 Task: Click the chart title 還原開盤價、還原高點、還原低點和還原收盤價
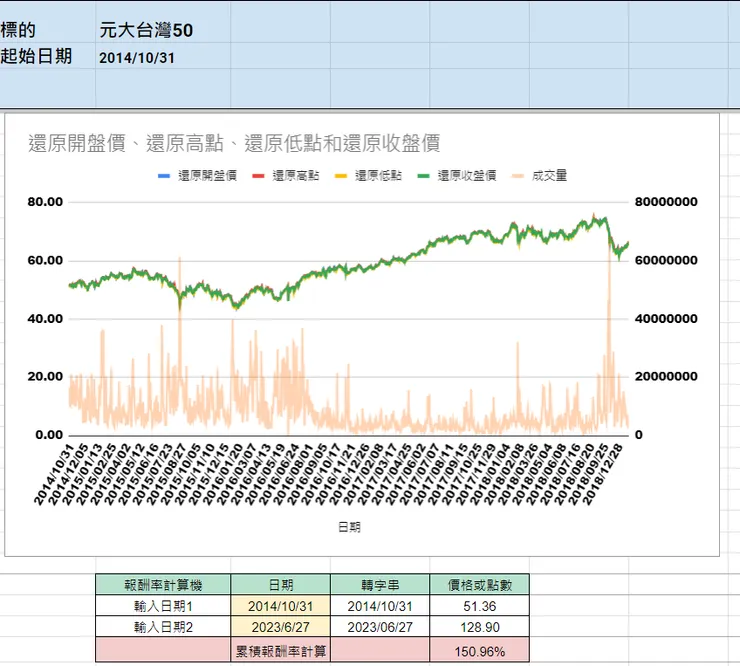tap(234, 143)
